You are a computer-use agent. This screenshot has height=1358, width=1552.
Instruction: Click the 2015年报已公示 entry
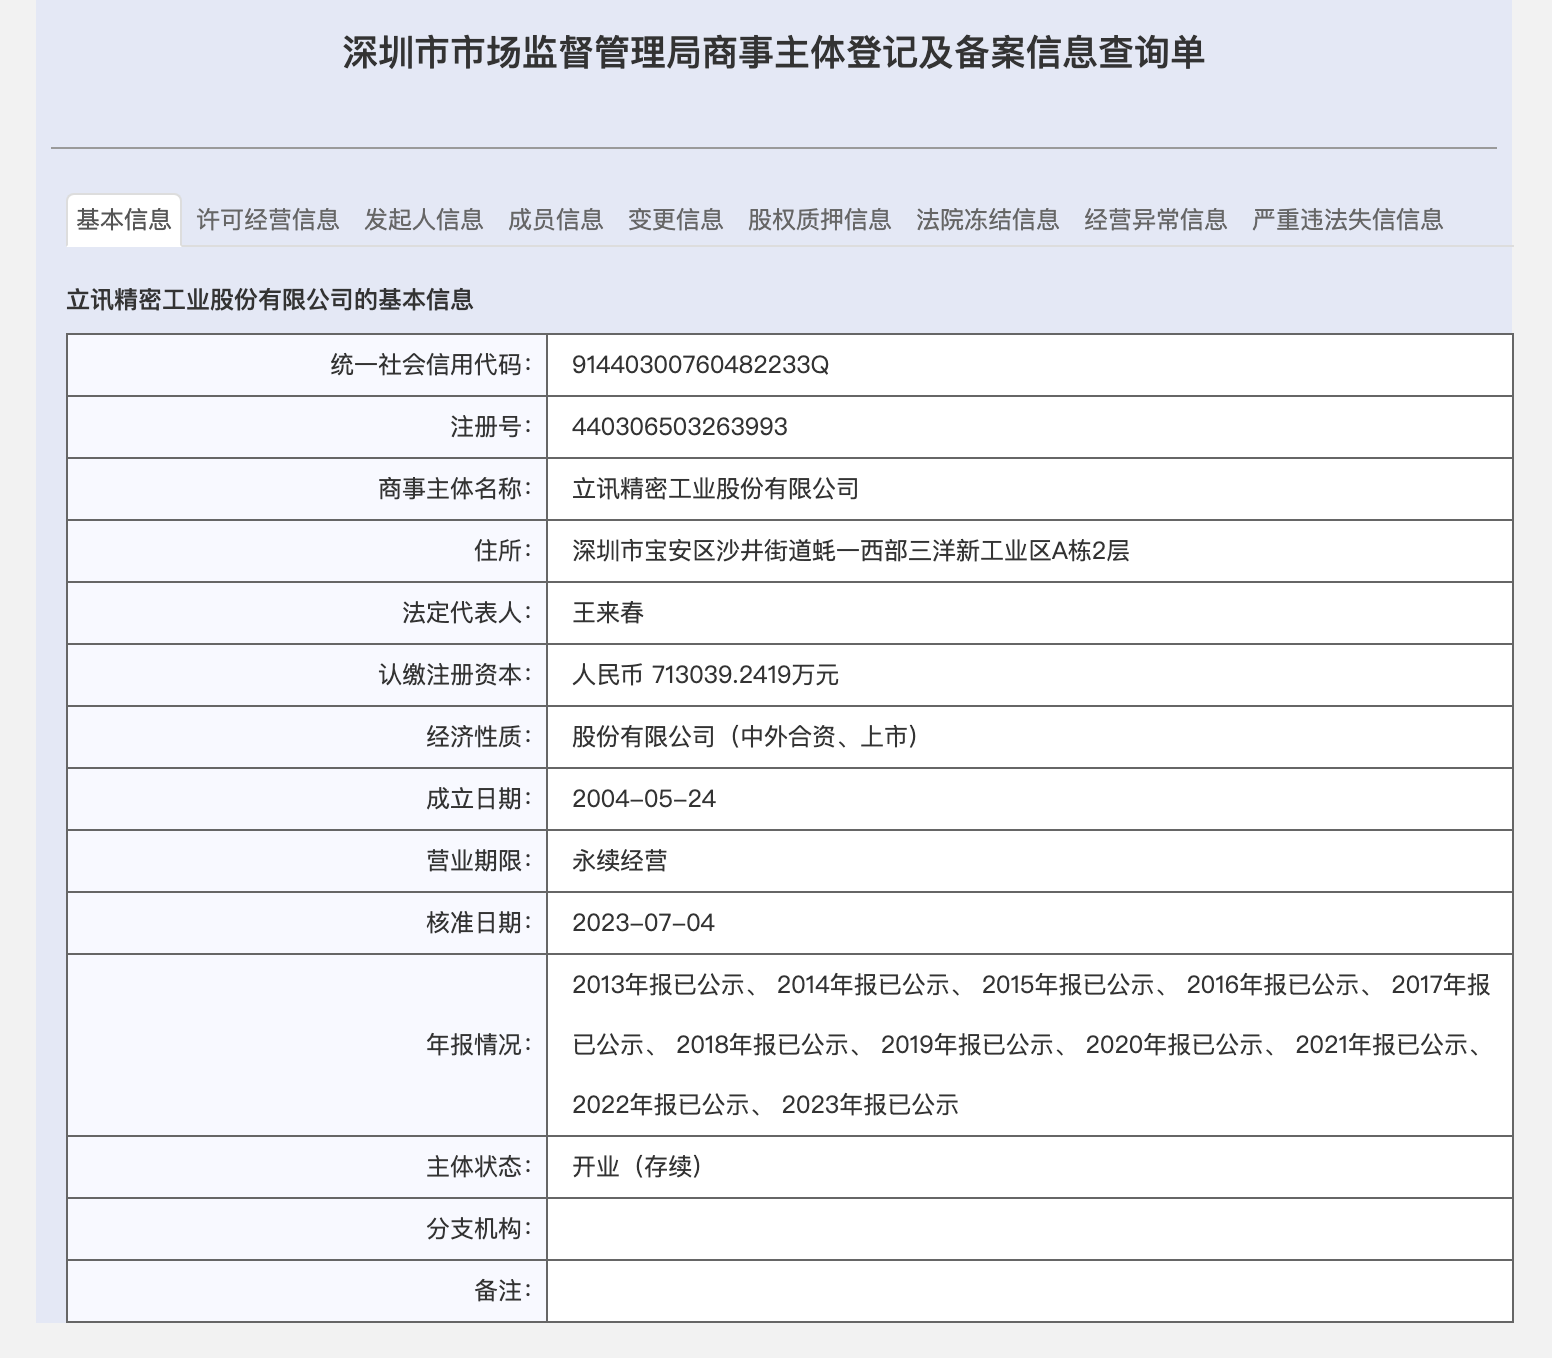tap(1068, 985)
